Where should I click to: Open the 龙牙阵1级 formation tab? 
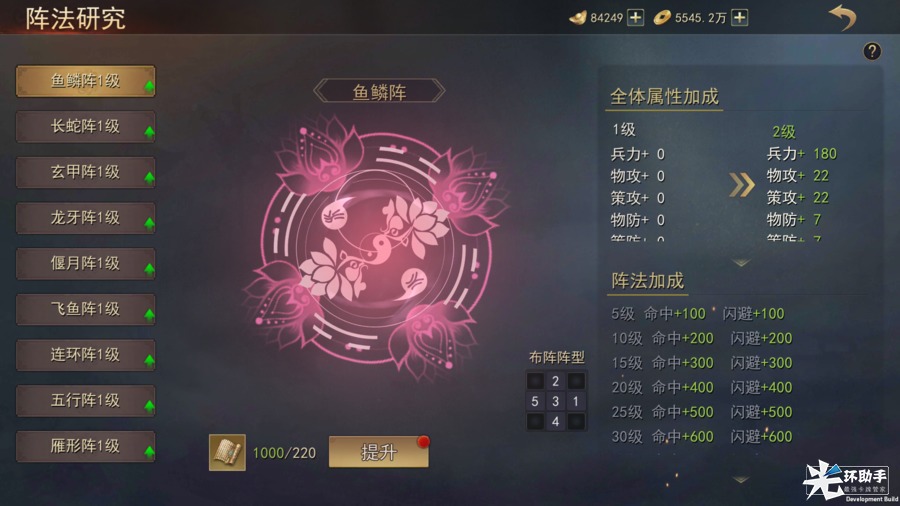point(86,218)
